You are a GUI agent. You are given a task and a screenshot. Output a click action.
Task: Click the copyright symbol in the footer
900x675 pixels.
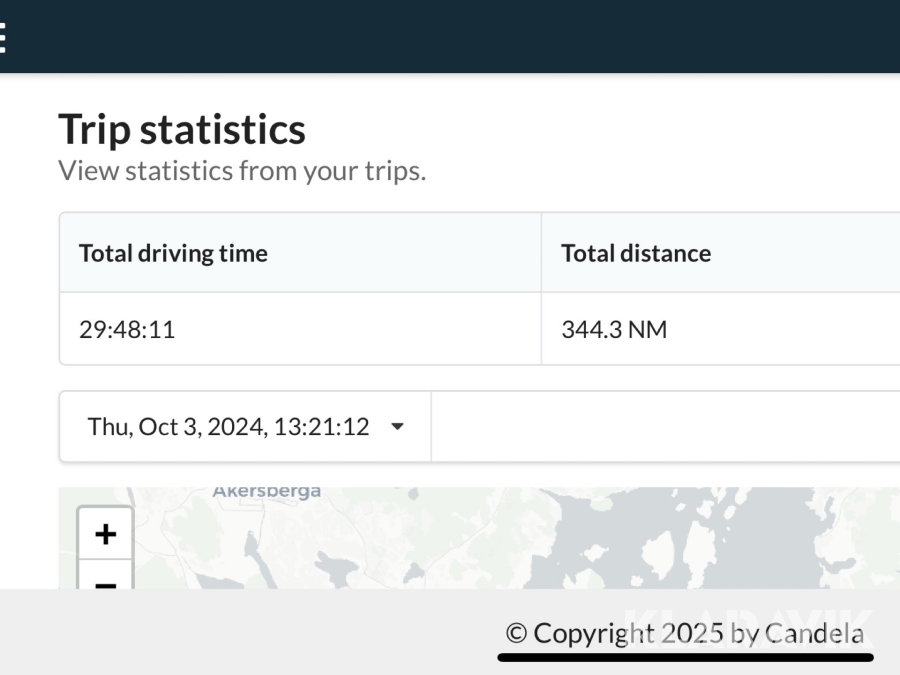[516, 633]
